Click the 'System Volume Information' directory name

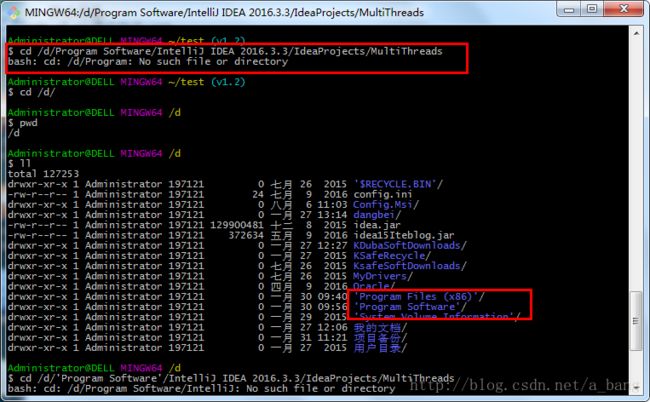[437, 317]
